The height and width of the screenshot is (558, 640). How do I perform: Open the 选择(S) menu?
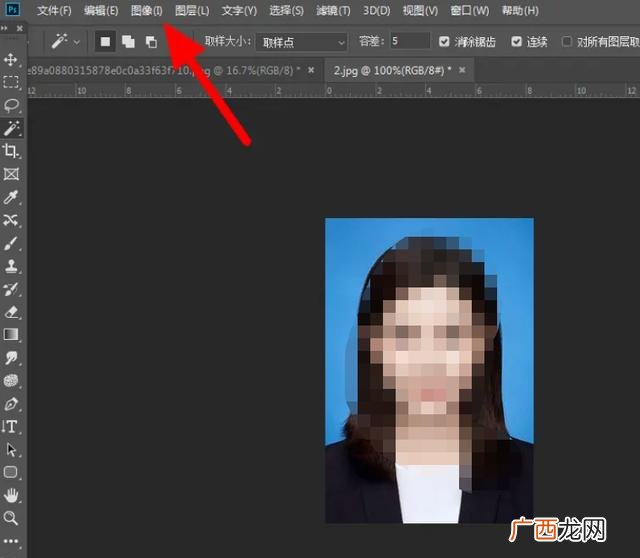(287, 10)
